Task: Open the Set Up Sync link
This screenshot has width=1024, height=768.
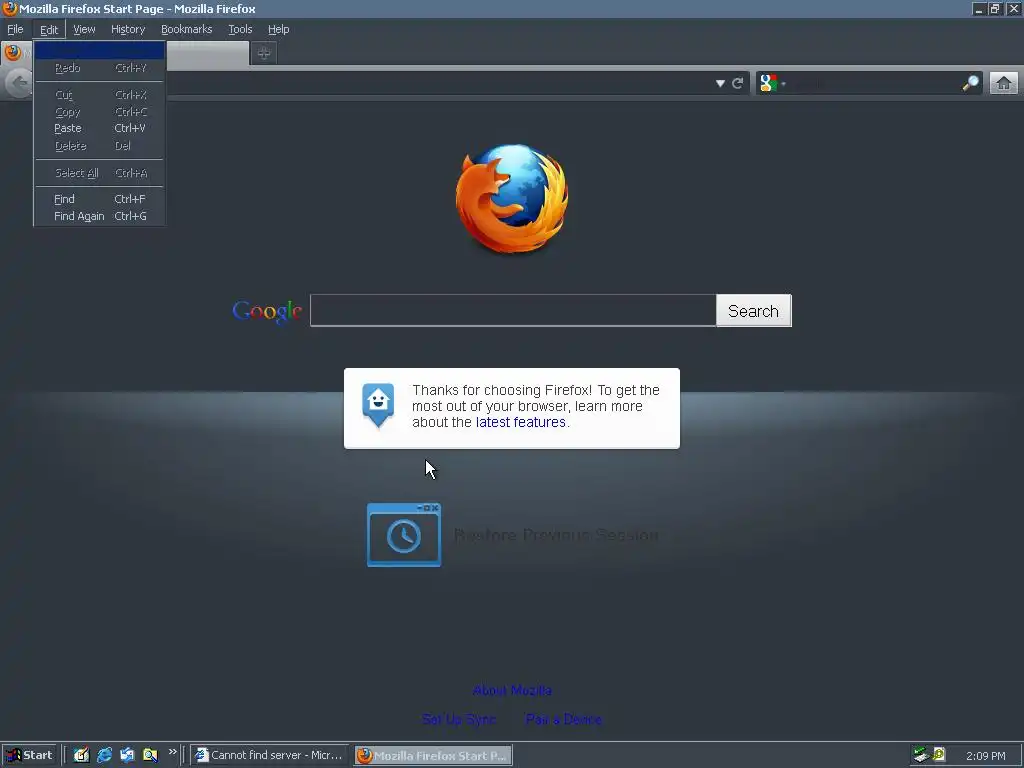Action: tap(459, 719)
